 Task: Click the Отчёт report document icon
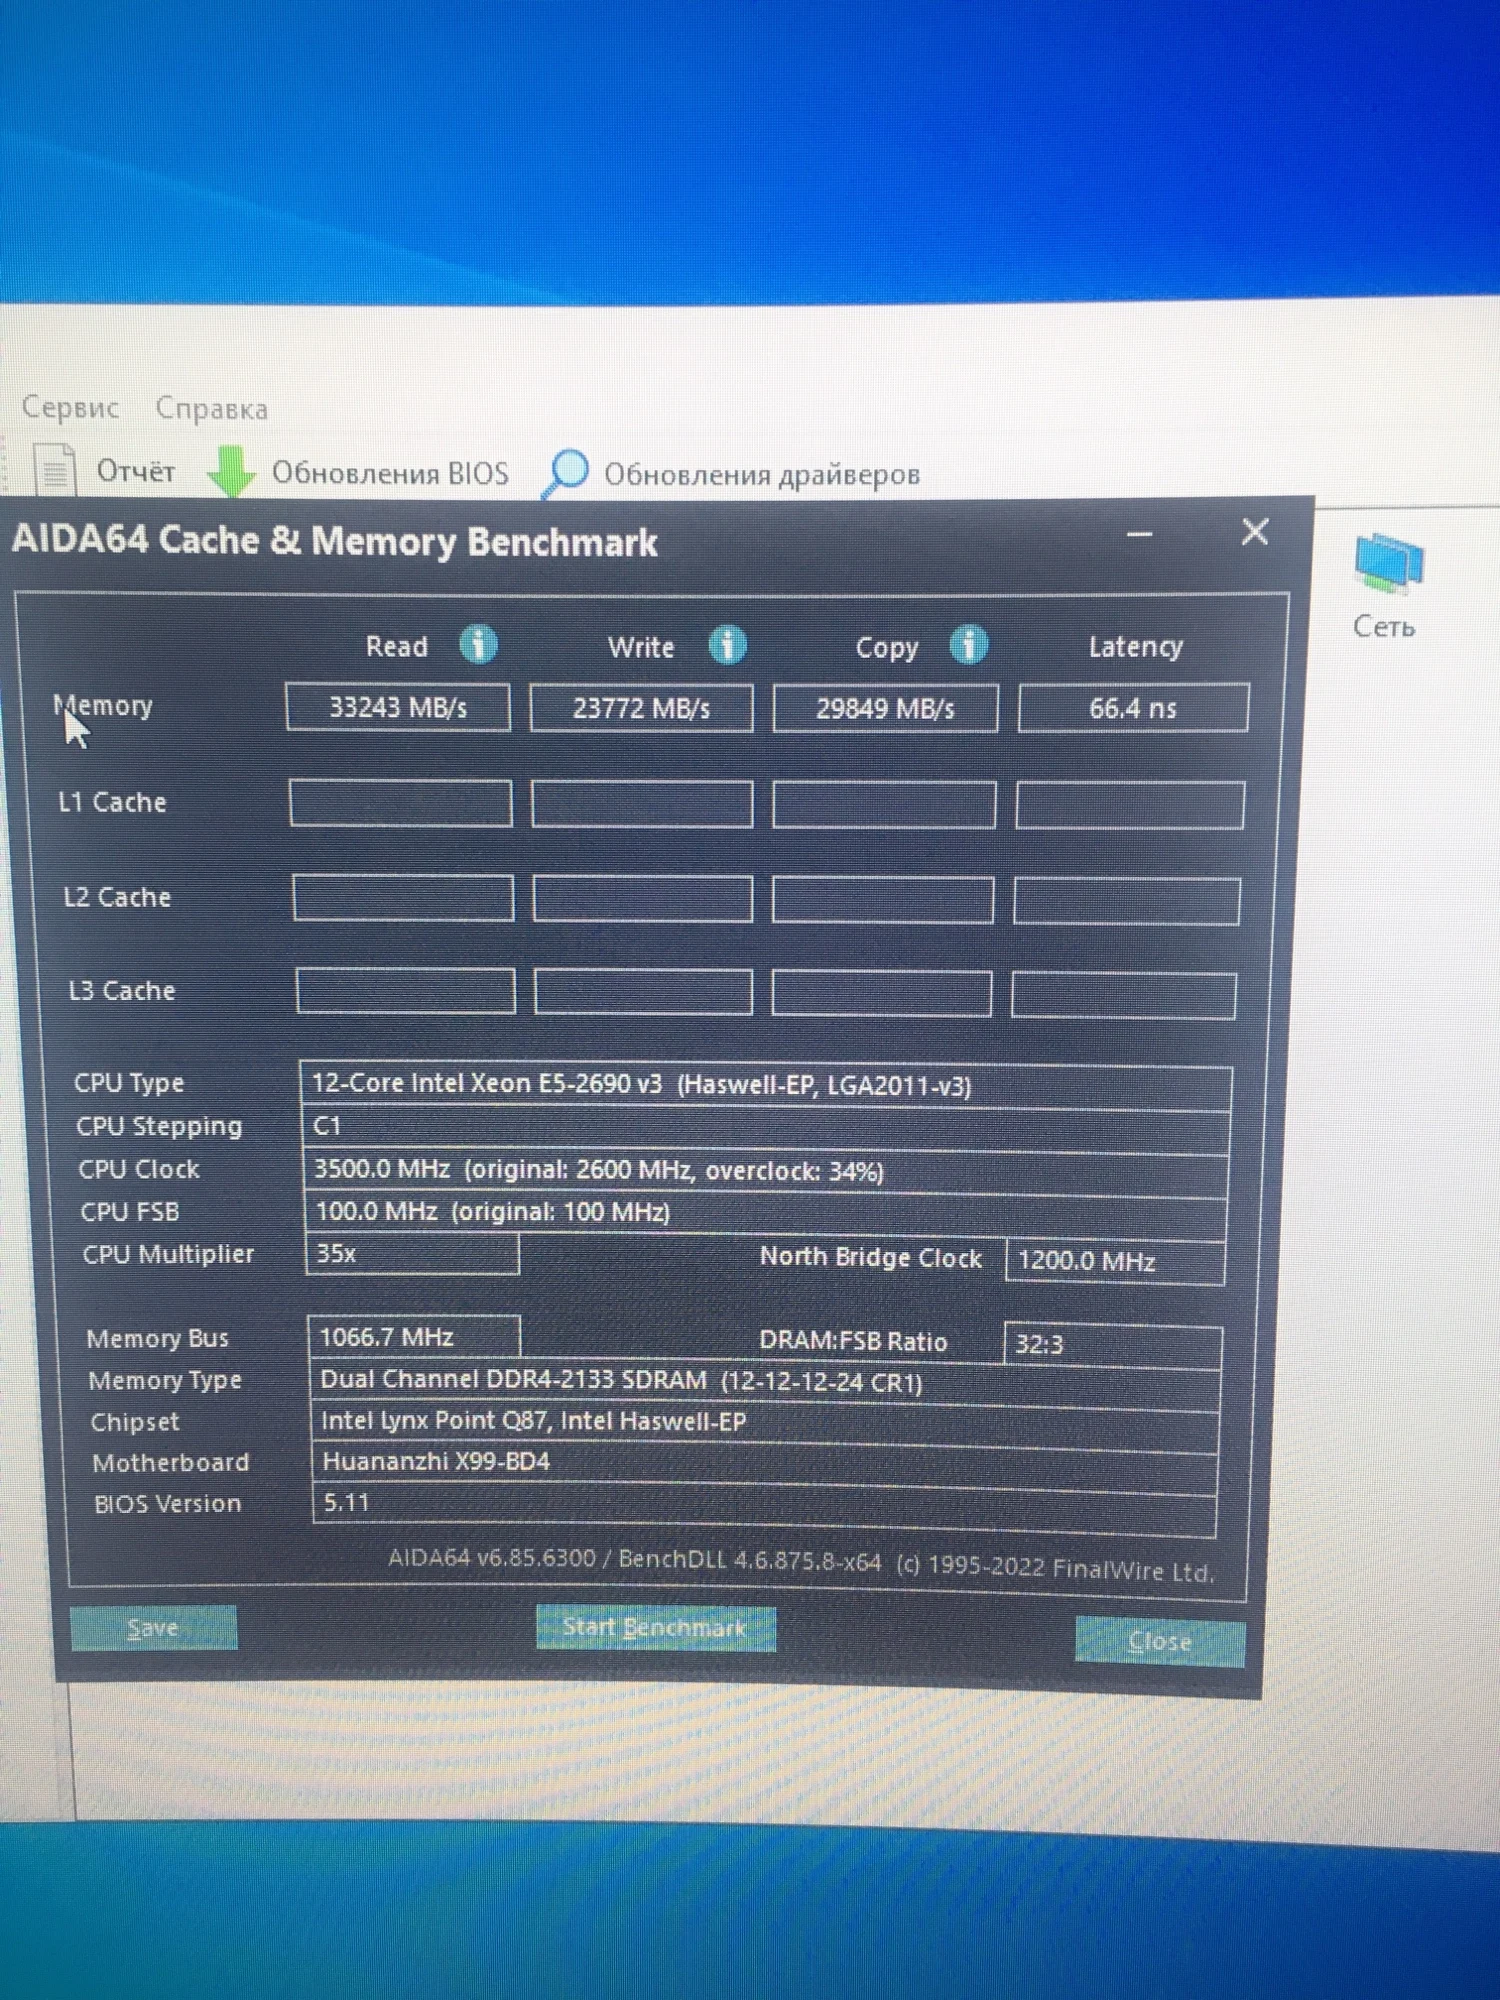click(x=55, y=468)
